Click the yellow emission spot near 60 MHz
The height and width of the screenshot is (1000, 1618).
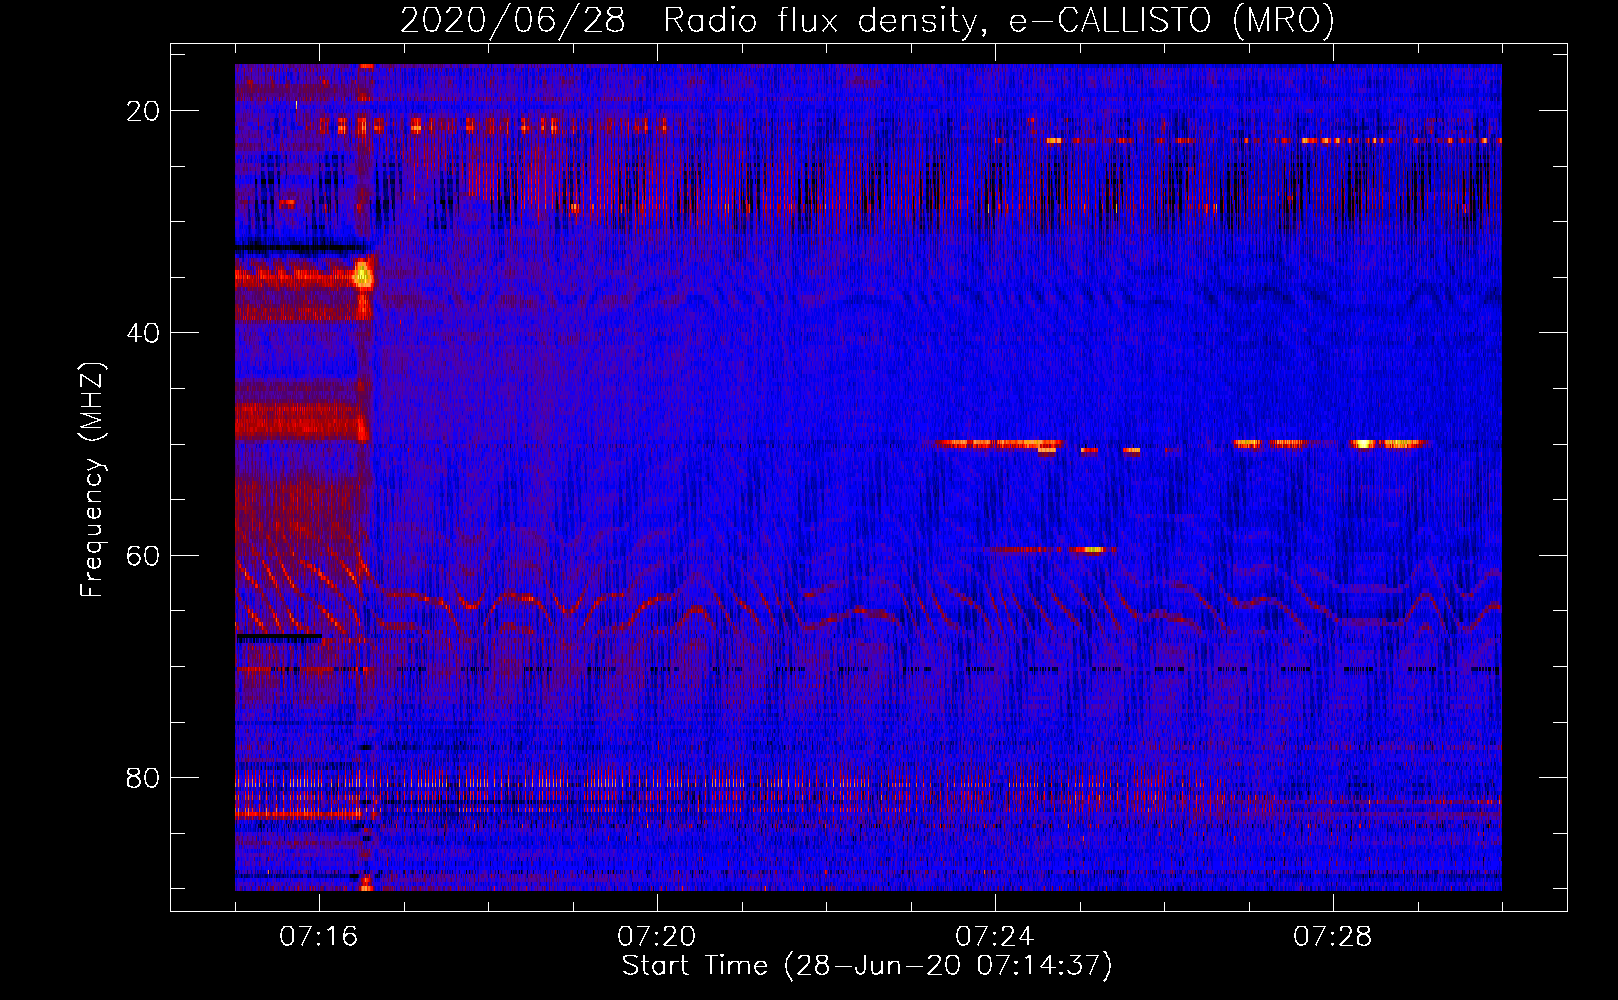point(1091,549)
